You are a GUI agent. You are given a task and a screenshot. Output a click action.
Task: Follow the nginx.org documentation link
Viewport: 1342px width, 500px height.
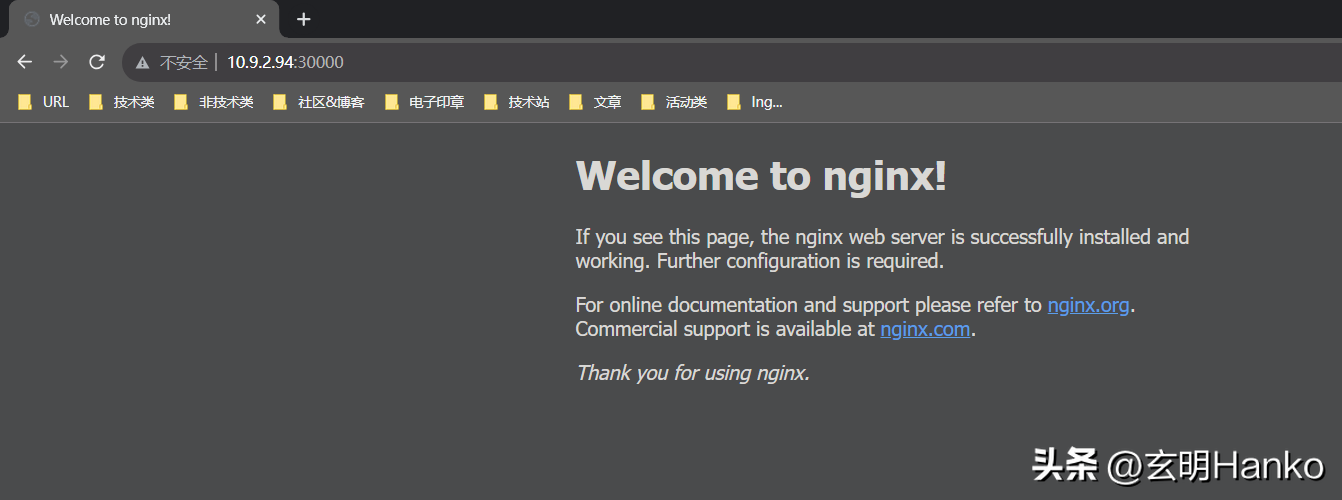pyautogui.click(x=1088, y=305)
